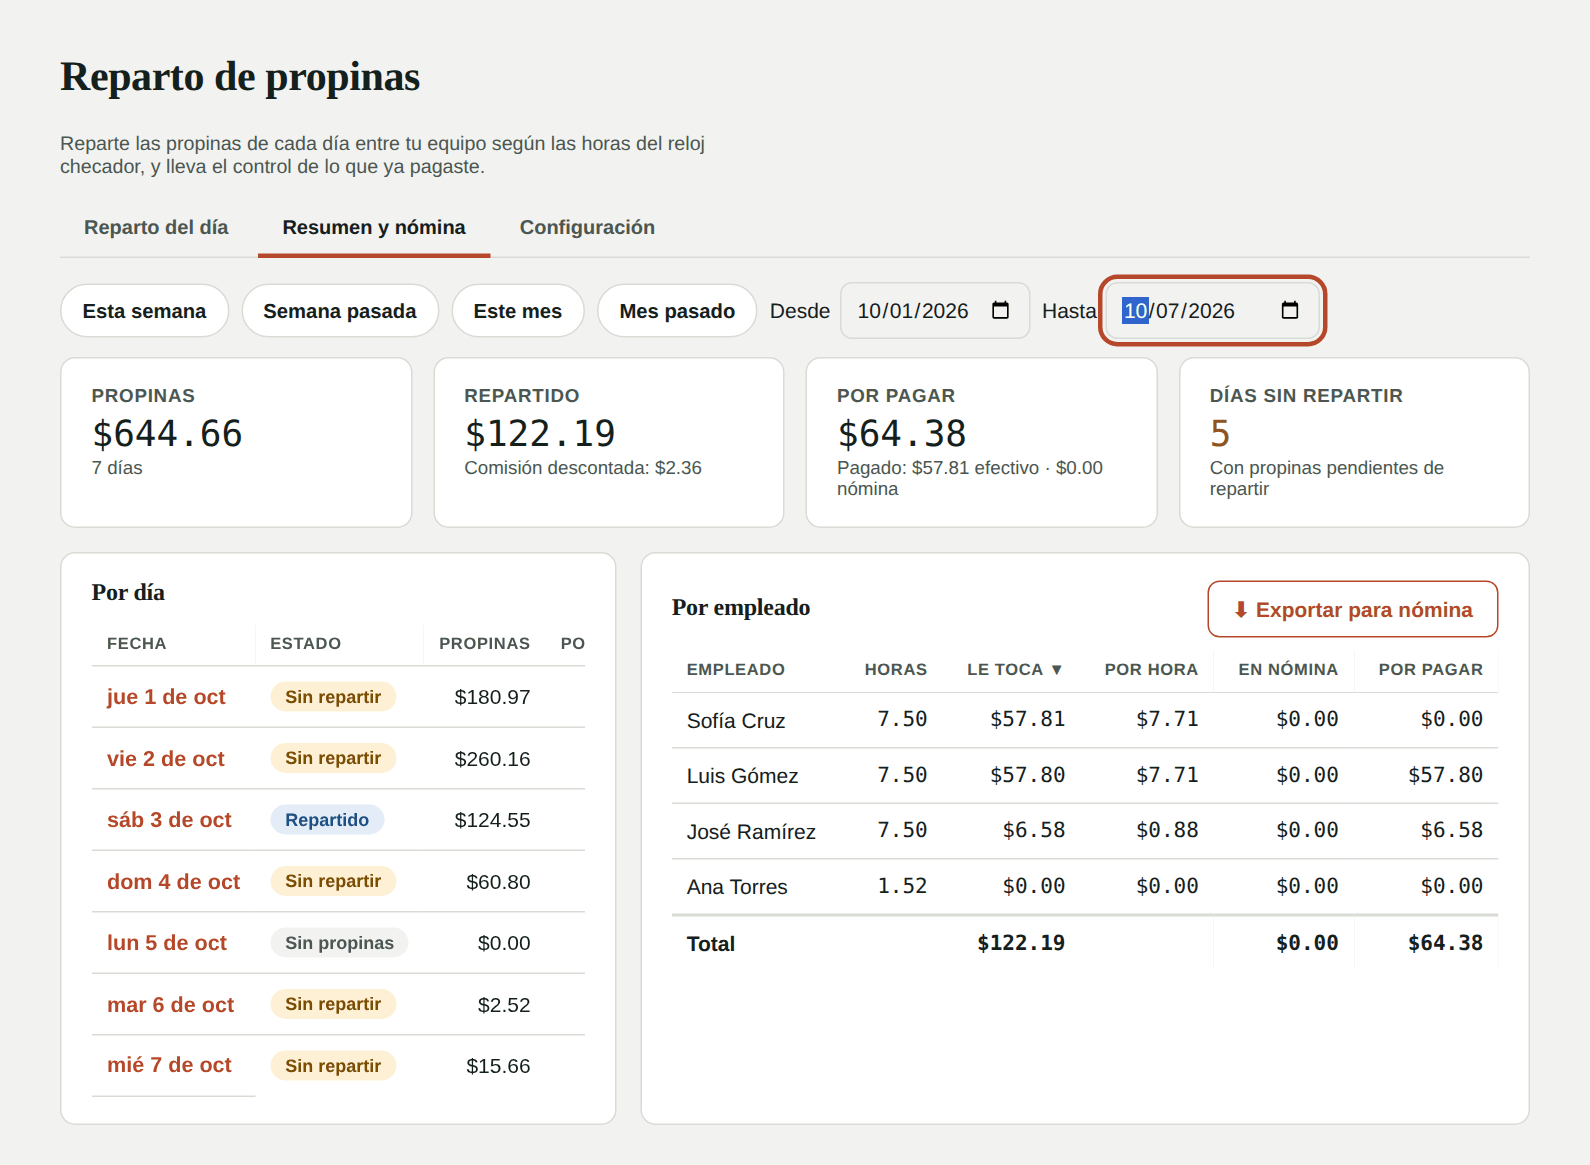
Task: Focus the Hasta date field 10/07/2026
Action: tap(1212, 311)
